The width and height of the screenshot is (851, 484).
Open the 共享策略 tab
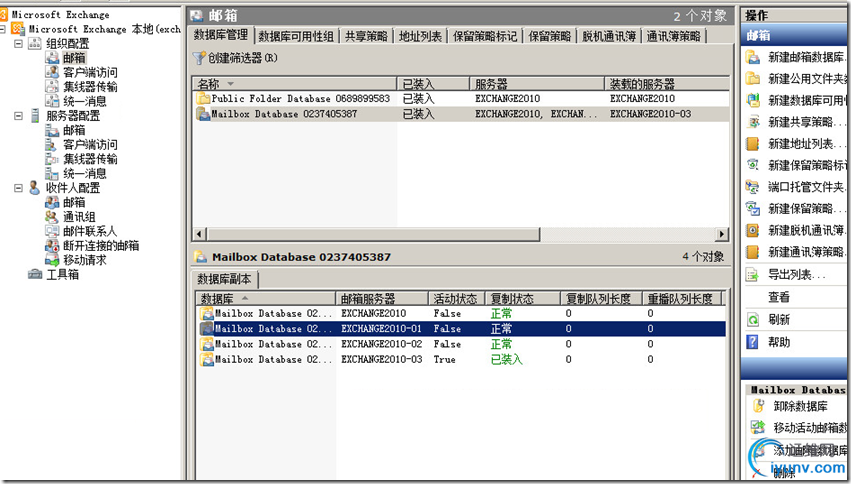366,36
